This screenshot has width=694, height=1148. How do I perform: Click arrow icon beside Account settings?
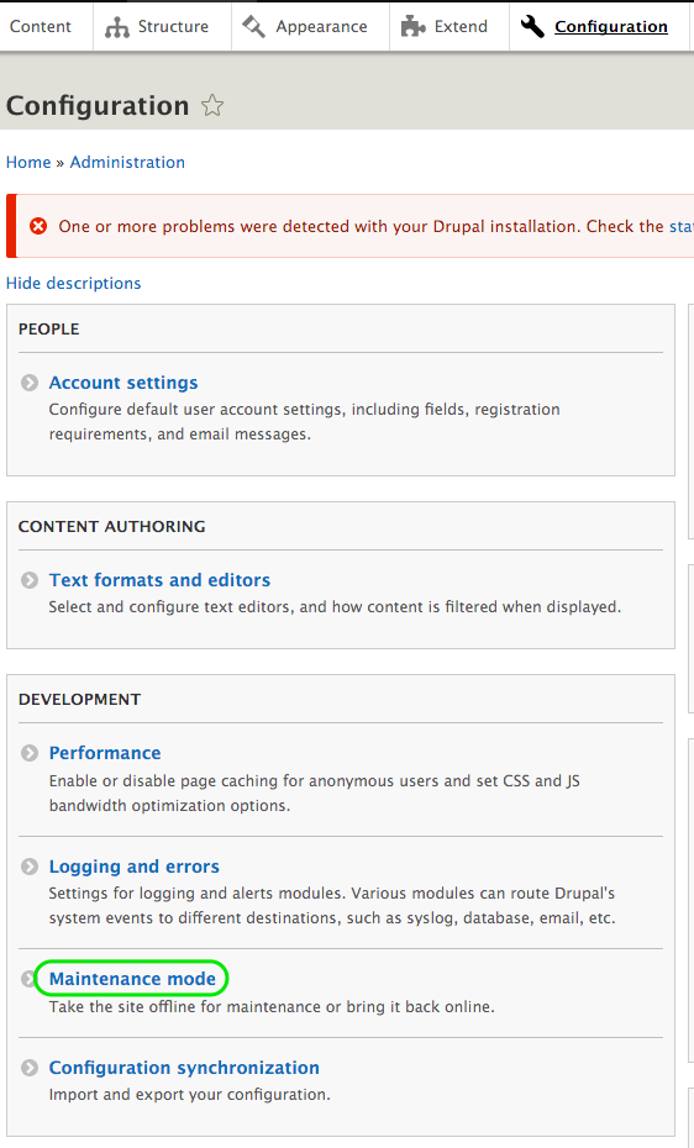[30, 383]
